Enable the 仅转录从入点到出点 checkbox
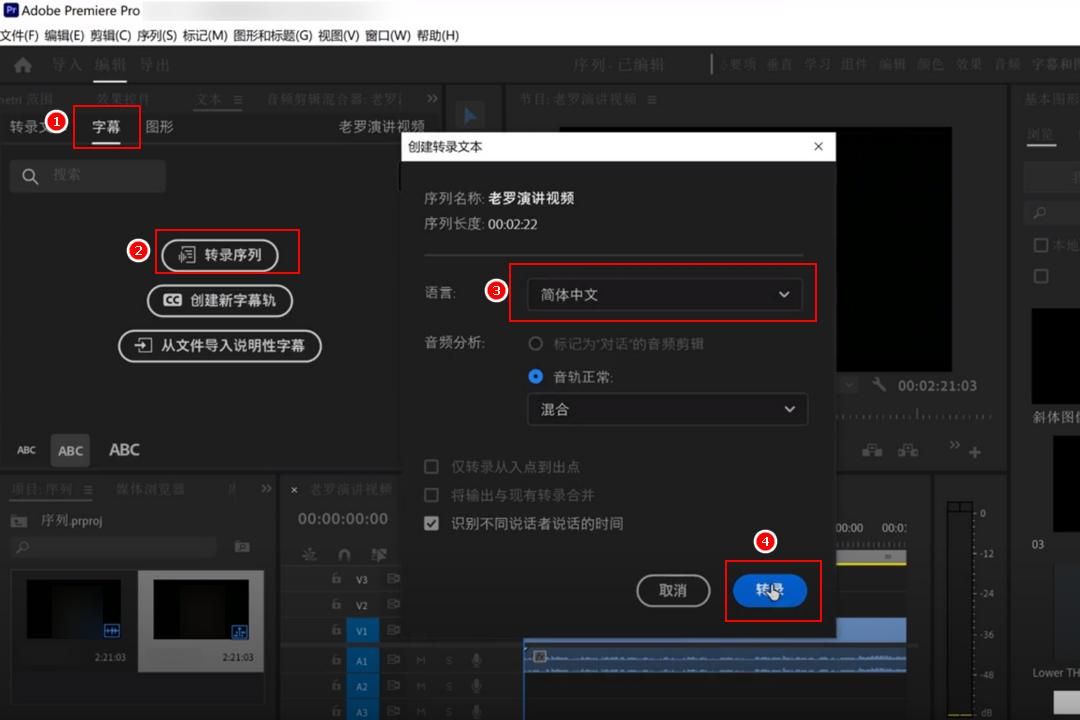Viewport: 1080px width, 720px height. point(432,466)
